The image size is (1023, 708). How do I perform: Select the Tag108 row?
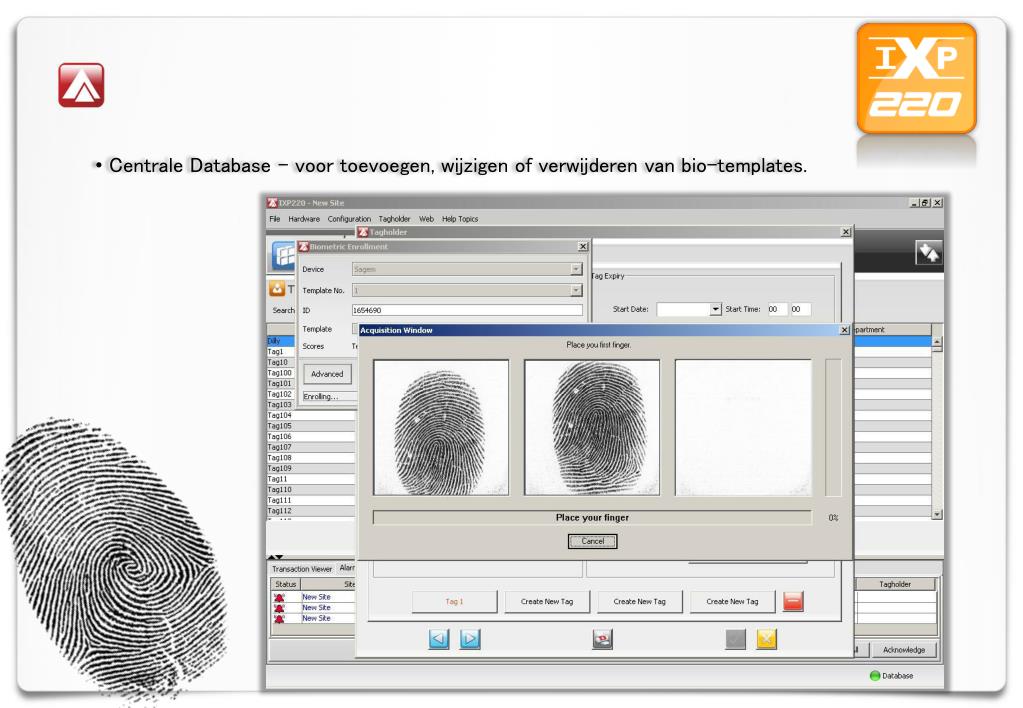coord(311,457)
